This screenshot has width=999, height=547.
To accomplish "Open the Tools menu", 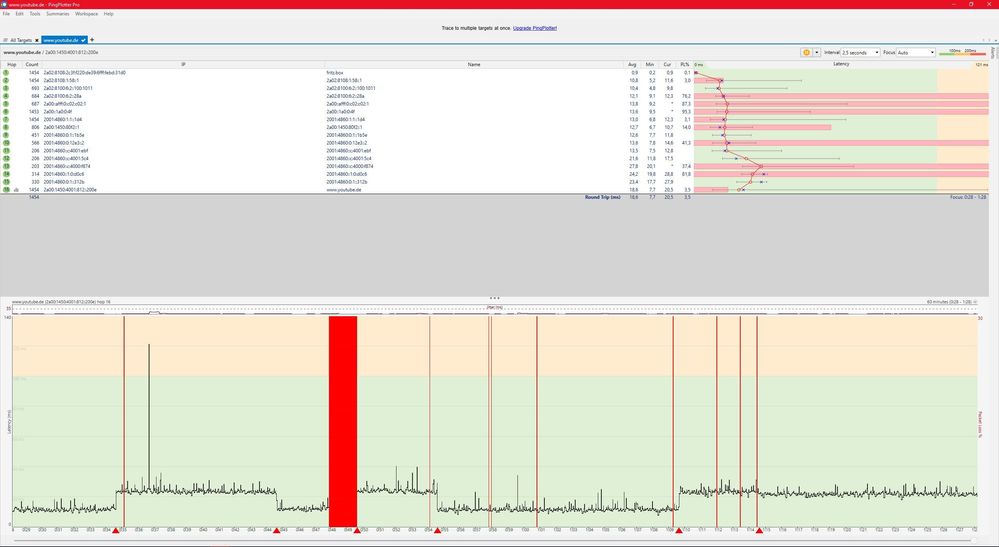I will [x=34, y=13].
